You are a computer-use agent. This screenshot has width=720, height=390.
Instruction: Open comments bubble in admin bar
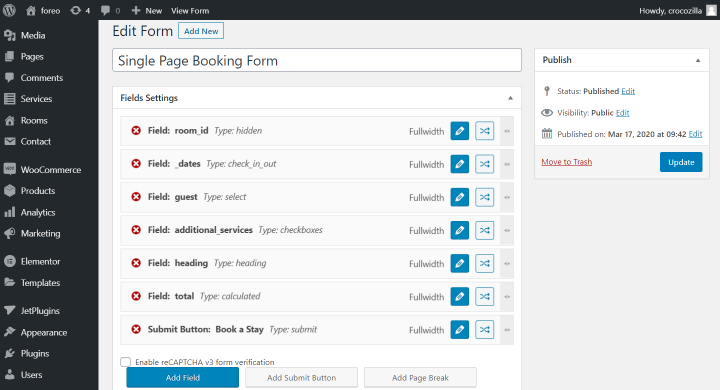coord(110,11)
